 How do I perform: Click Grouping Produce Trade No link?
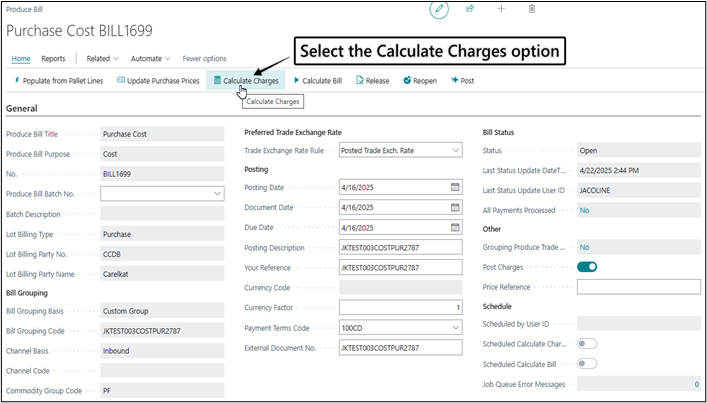click(x=584, y=247)
